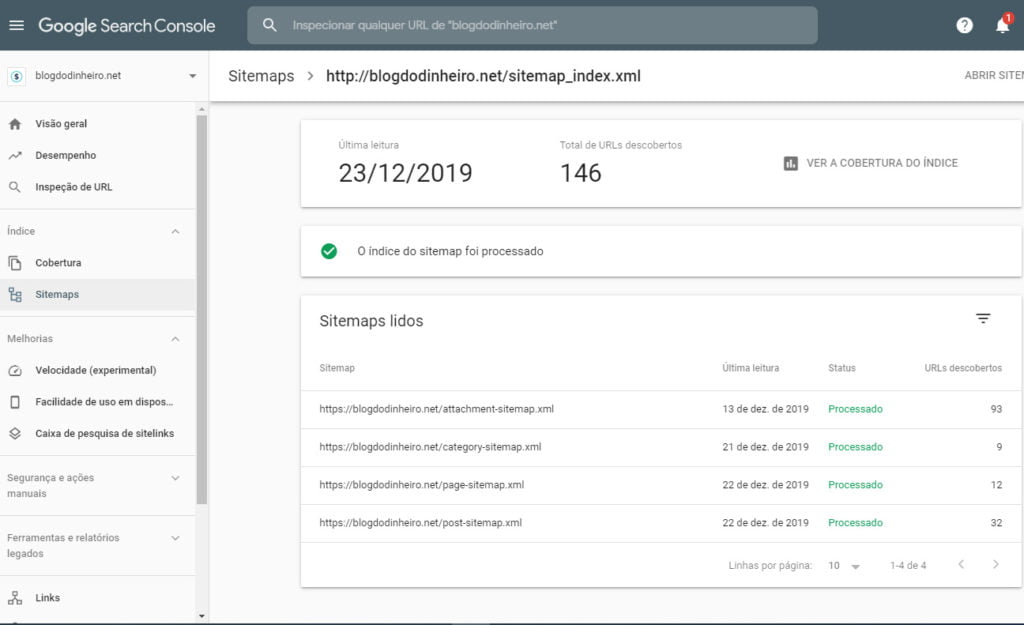
Task: Click the Última leitura column header
Action: click(x=750, y=368)
